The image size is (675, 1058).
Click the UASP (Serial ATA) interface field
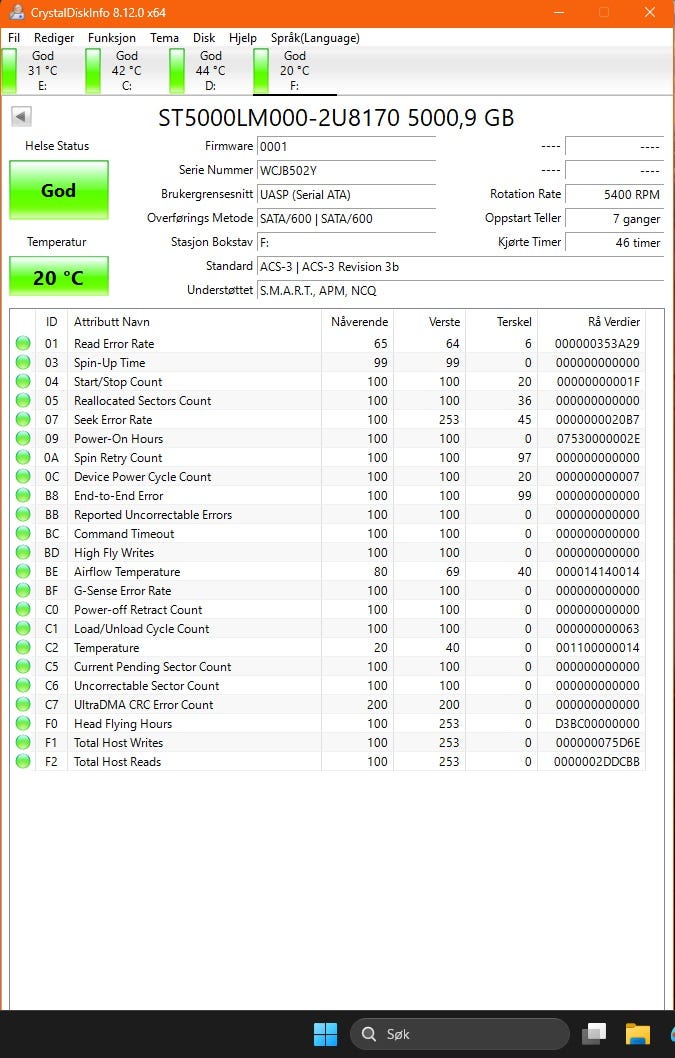tap(346, 194)
